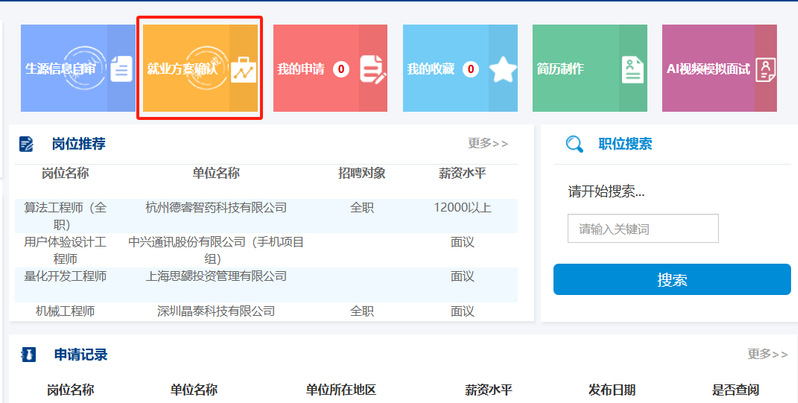
Task: Open the 量化开发工程师 job
Action: click(x=65, y=276)
